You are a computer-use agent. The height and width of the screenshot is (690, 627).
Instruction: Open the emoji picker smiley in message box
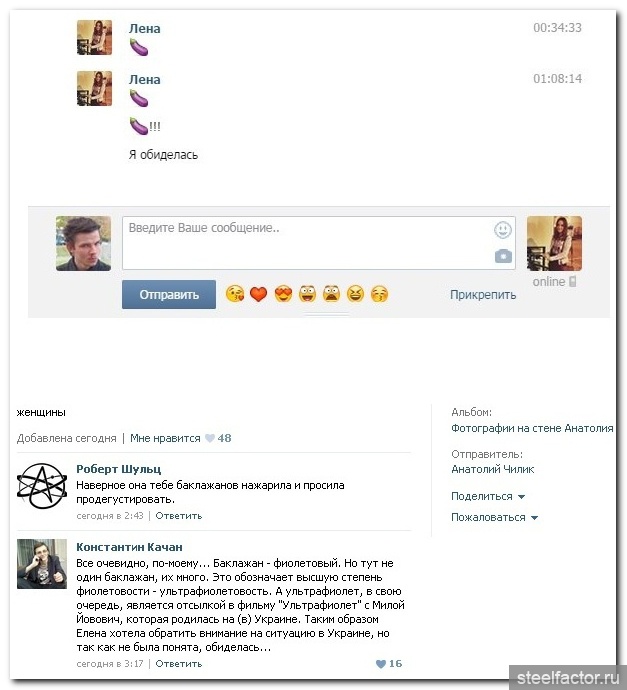point(502,230)
